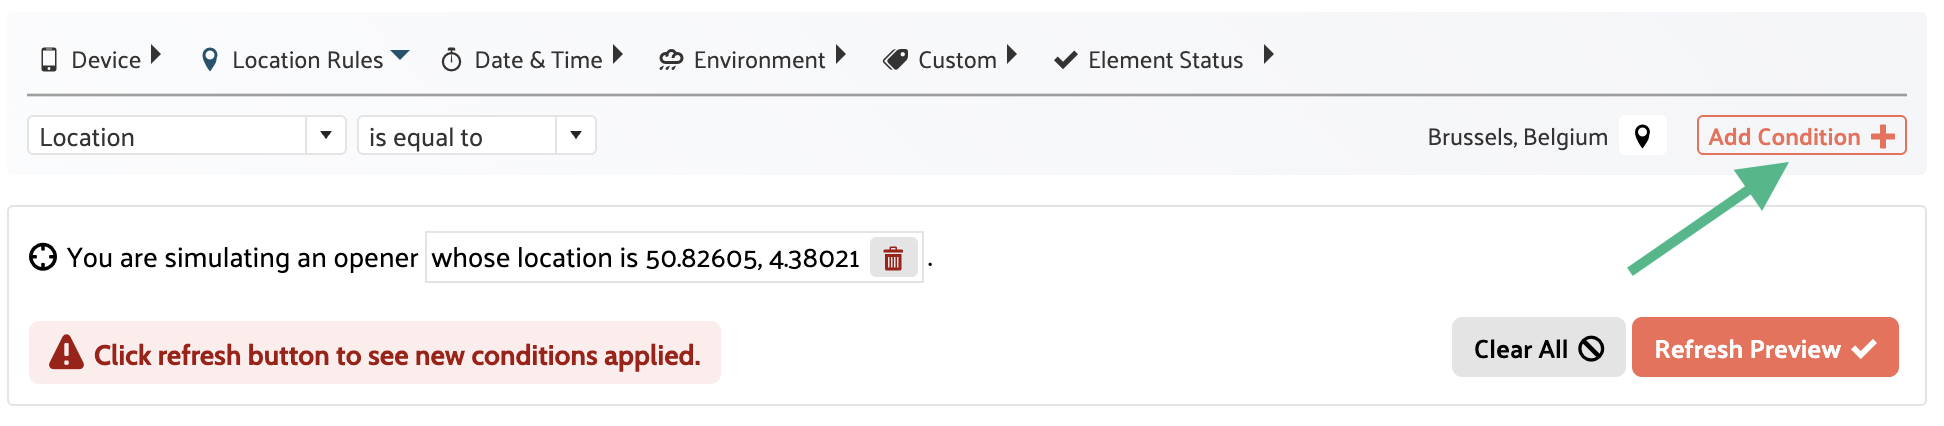Screen dimensions: 1944x426
Task: Click the Add Condition button
Action: (x=1801, y=136)
